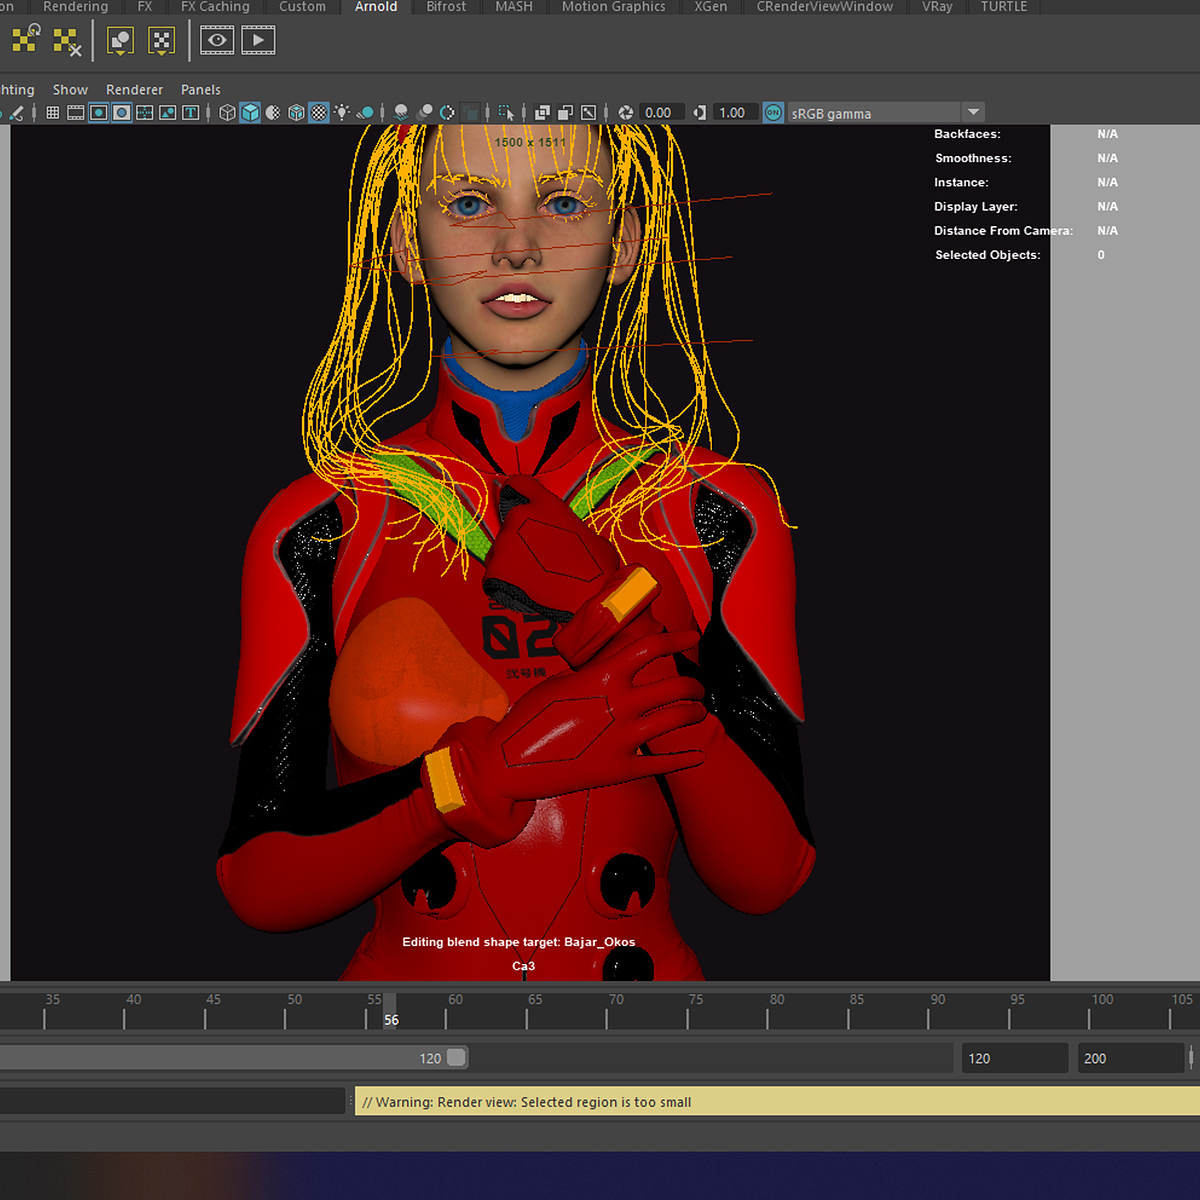This screenshot has height=1200, width=1200.
Task: Open the FX Caching shelf tab
Action: coord(215,7)
